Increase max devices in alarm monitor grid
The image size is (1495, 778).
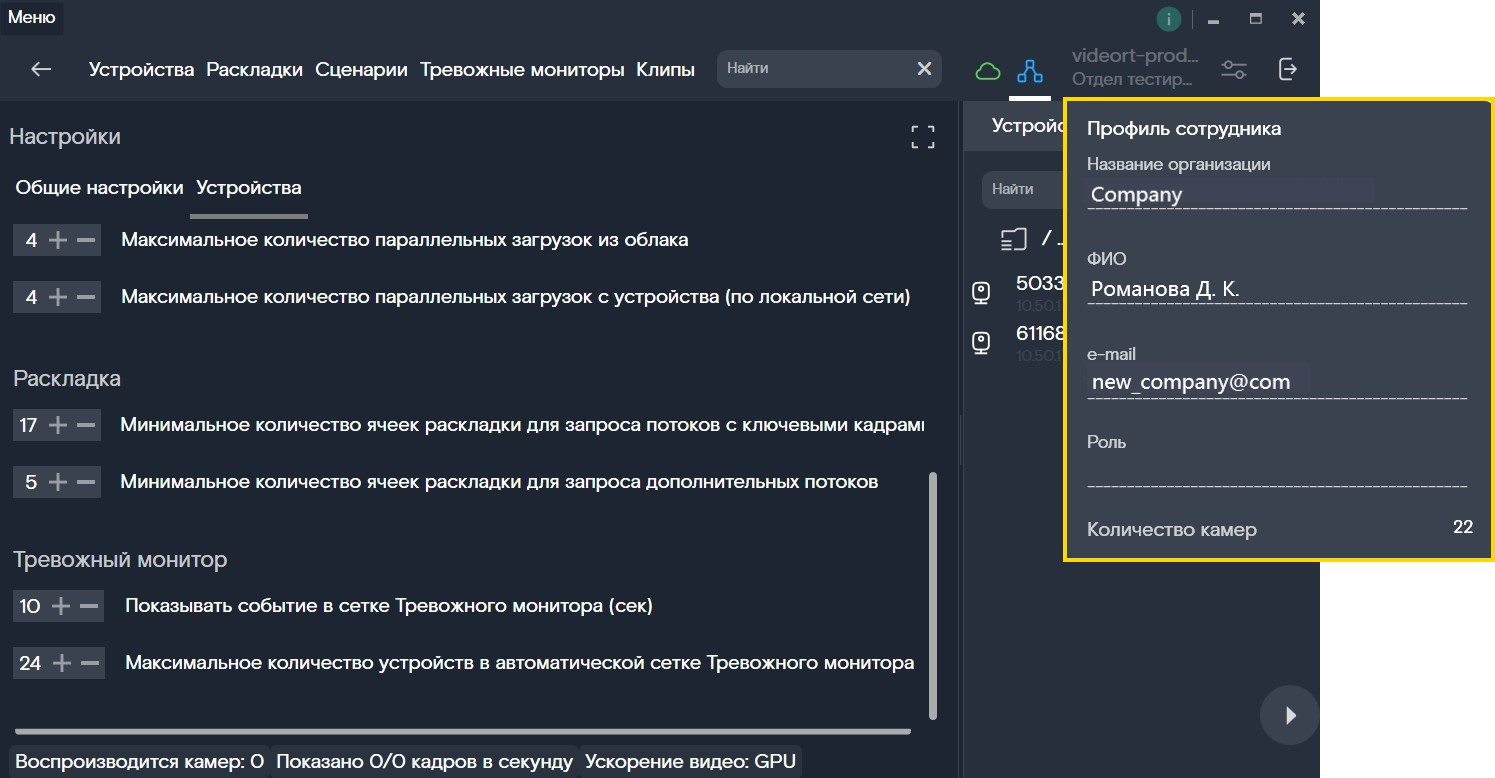[62, 663]
